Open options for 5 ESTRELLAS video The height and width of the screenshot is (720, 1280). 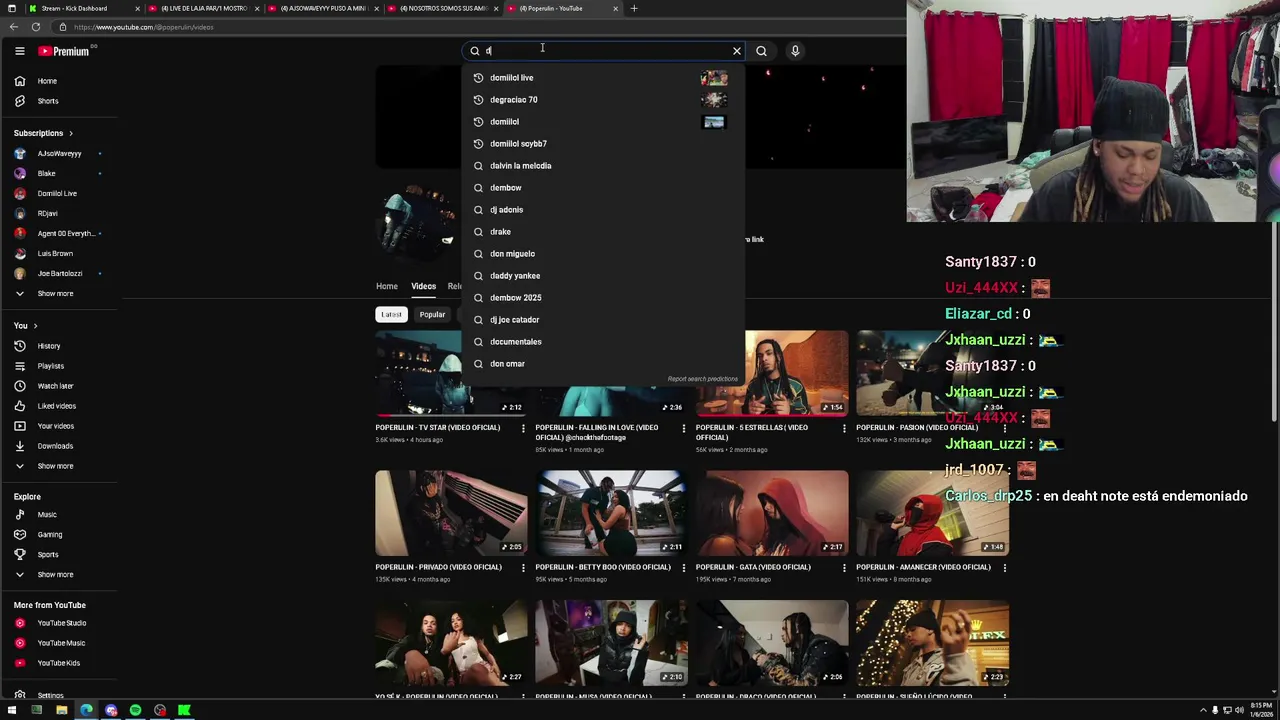point(844,428)
